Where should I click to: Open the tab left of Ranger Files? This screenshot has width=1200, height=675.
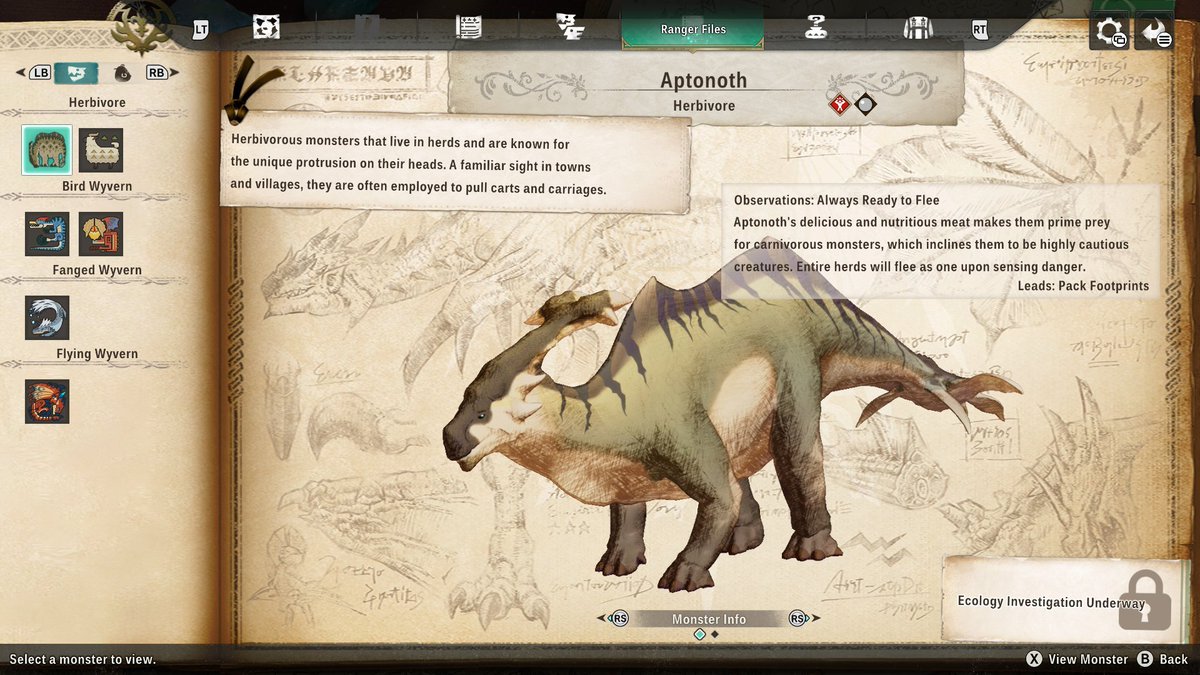(570, 28)
